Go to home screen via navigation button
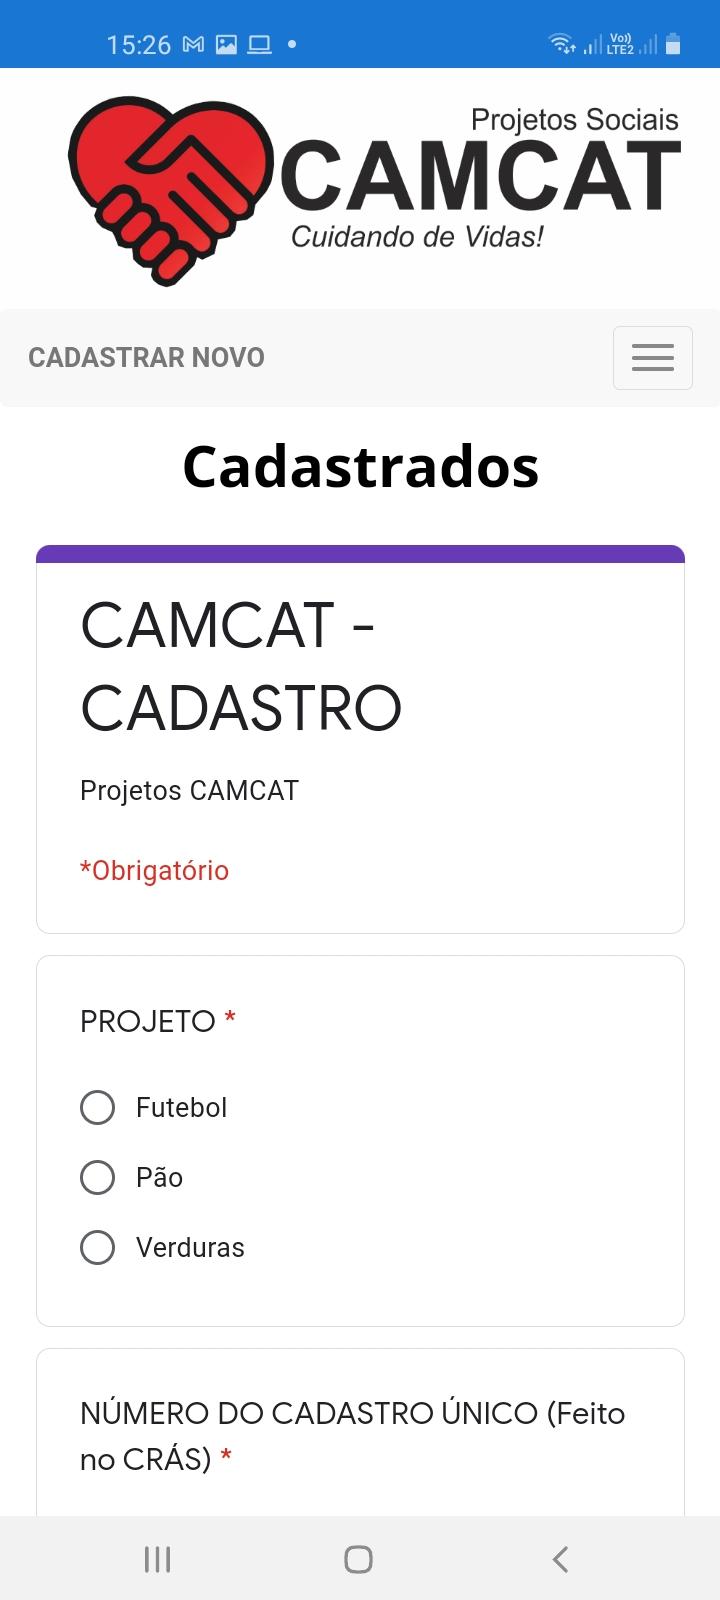The width and height of the screenshot is (720, 1600). pos(359,1559)
